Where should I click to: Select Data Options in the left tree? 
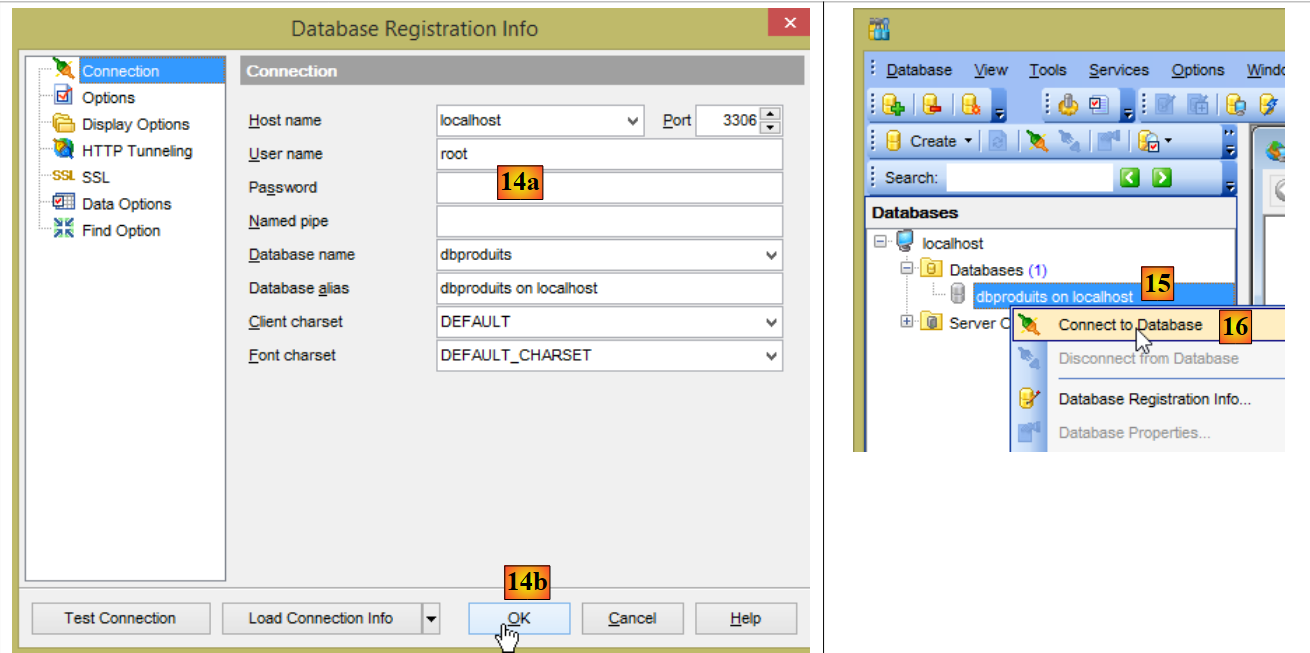pyautogui.click(x=126, y=204)
